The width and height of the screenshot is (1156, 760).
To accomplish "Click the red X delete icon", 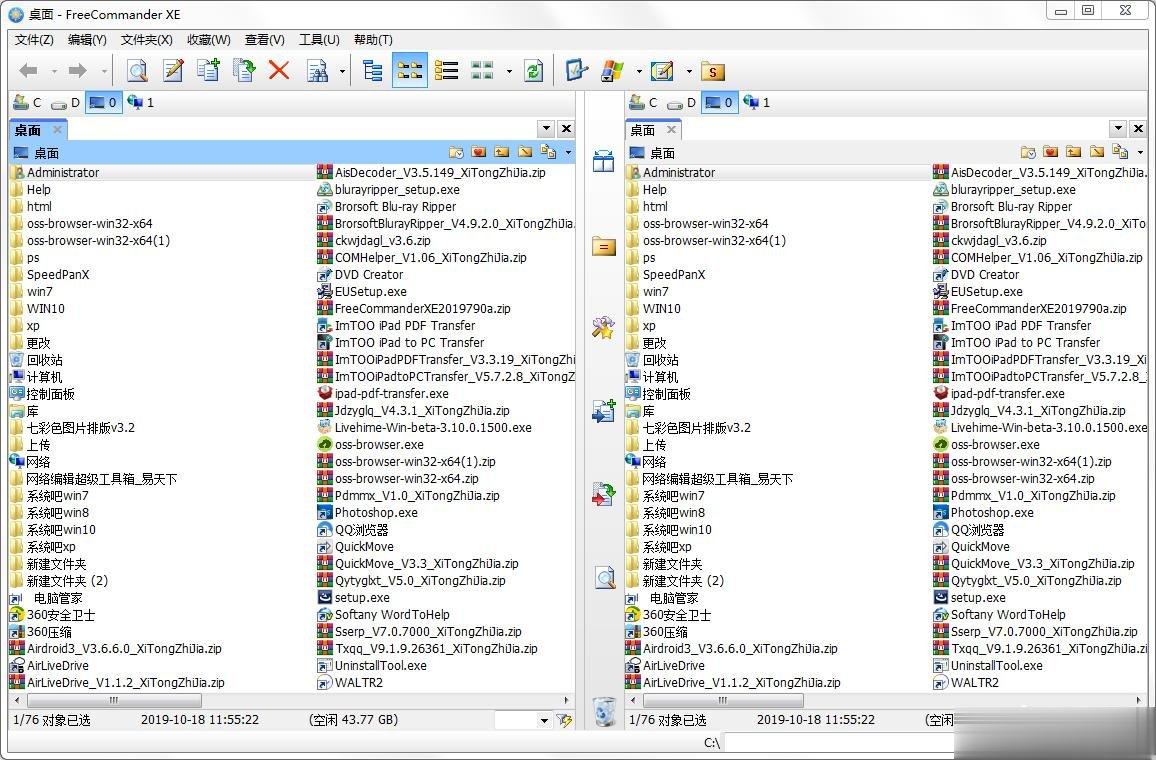I will point(279,71).
